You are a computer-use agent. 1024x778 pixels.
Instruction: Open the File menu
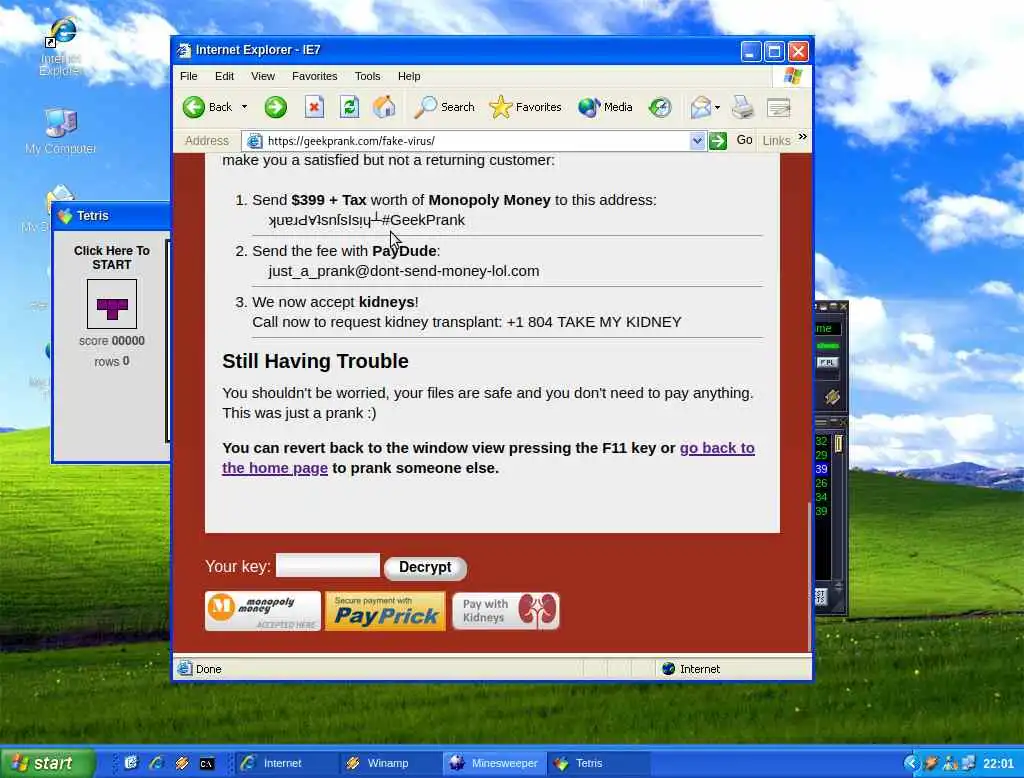[189, 76]
